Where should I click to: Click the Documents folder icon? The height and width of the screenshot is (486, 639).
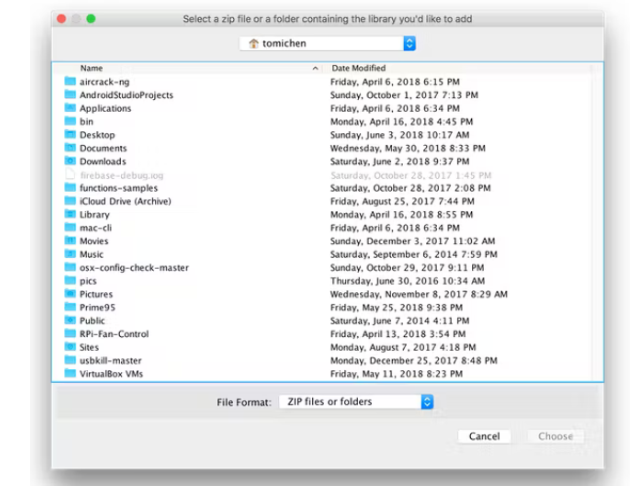pos(70,148)
